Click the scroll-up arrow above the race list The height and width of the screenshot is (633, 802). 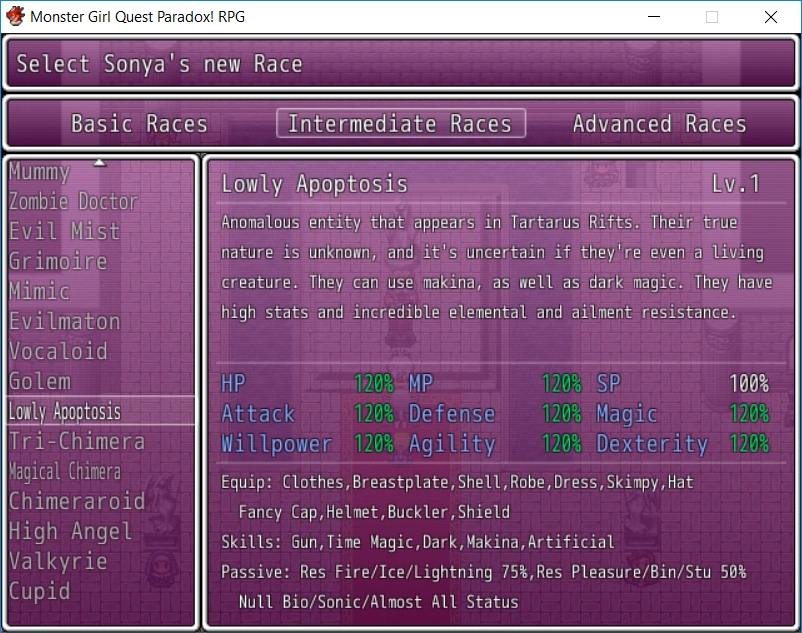tap(100, 163)
